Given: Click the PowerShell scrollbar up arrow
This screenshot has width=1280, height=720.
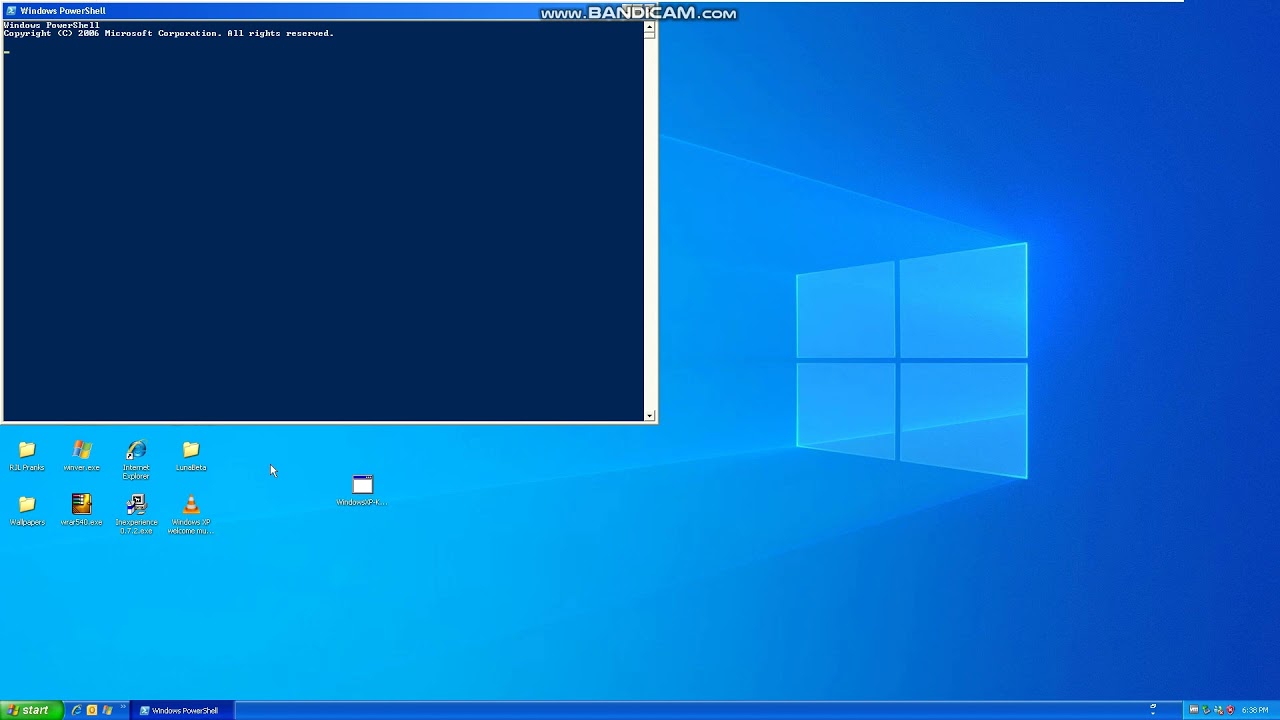Looking at the screenshot, I should pos(650,29).
